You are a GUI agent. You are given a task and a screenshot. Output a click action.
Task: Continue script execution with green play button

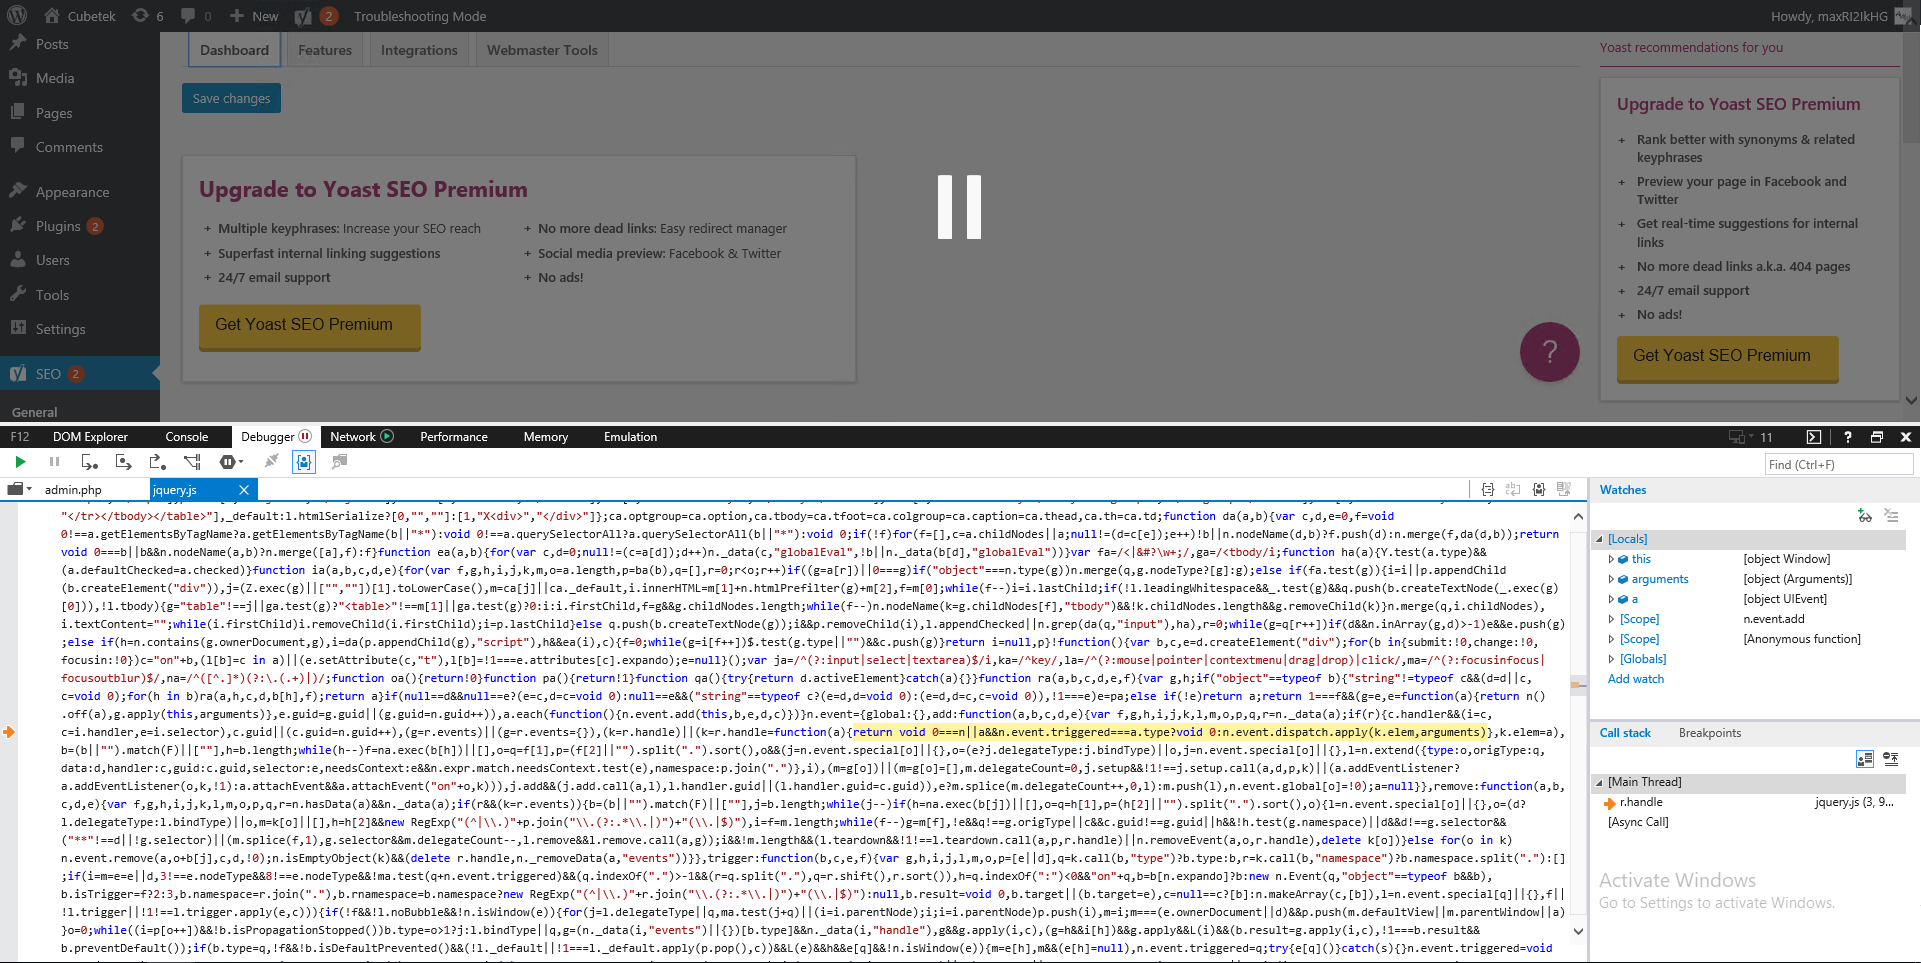20,462
